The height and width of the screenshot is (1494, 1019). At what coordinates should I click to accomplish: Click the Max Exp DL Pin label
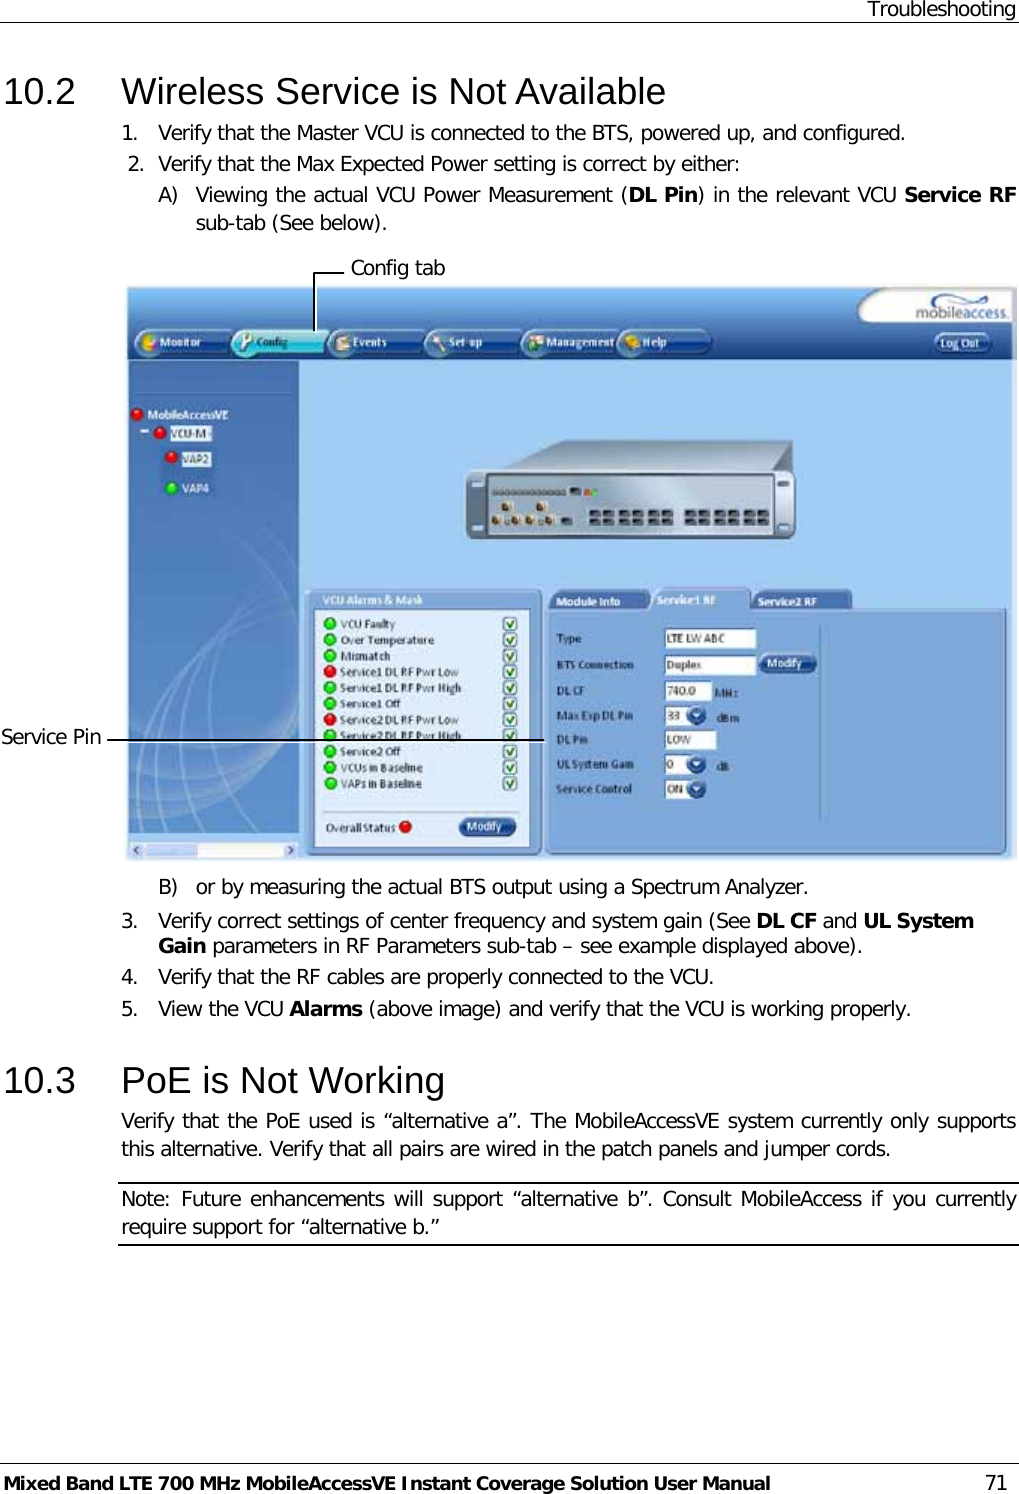595,716
